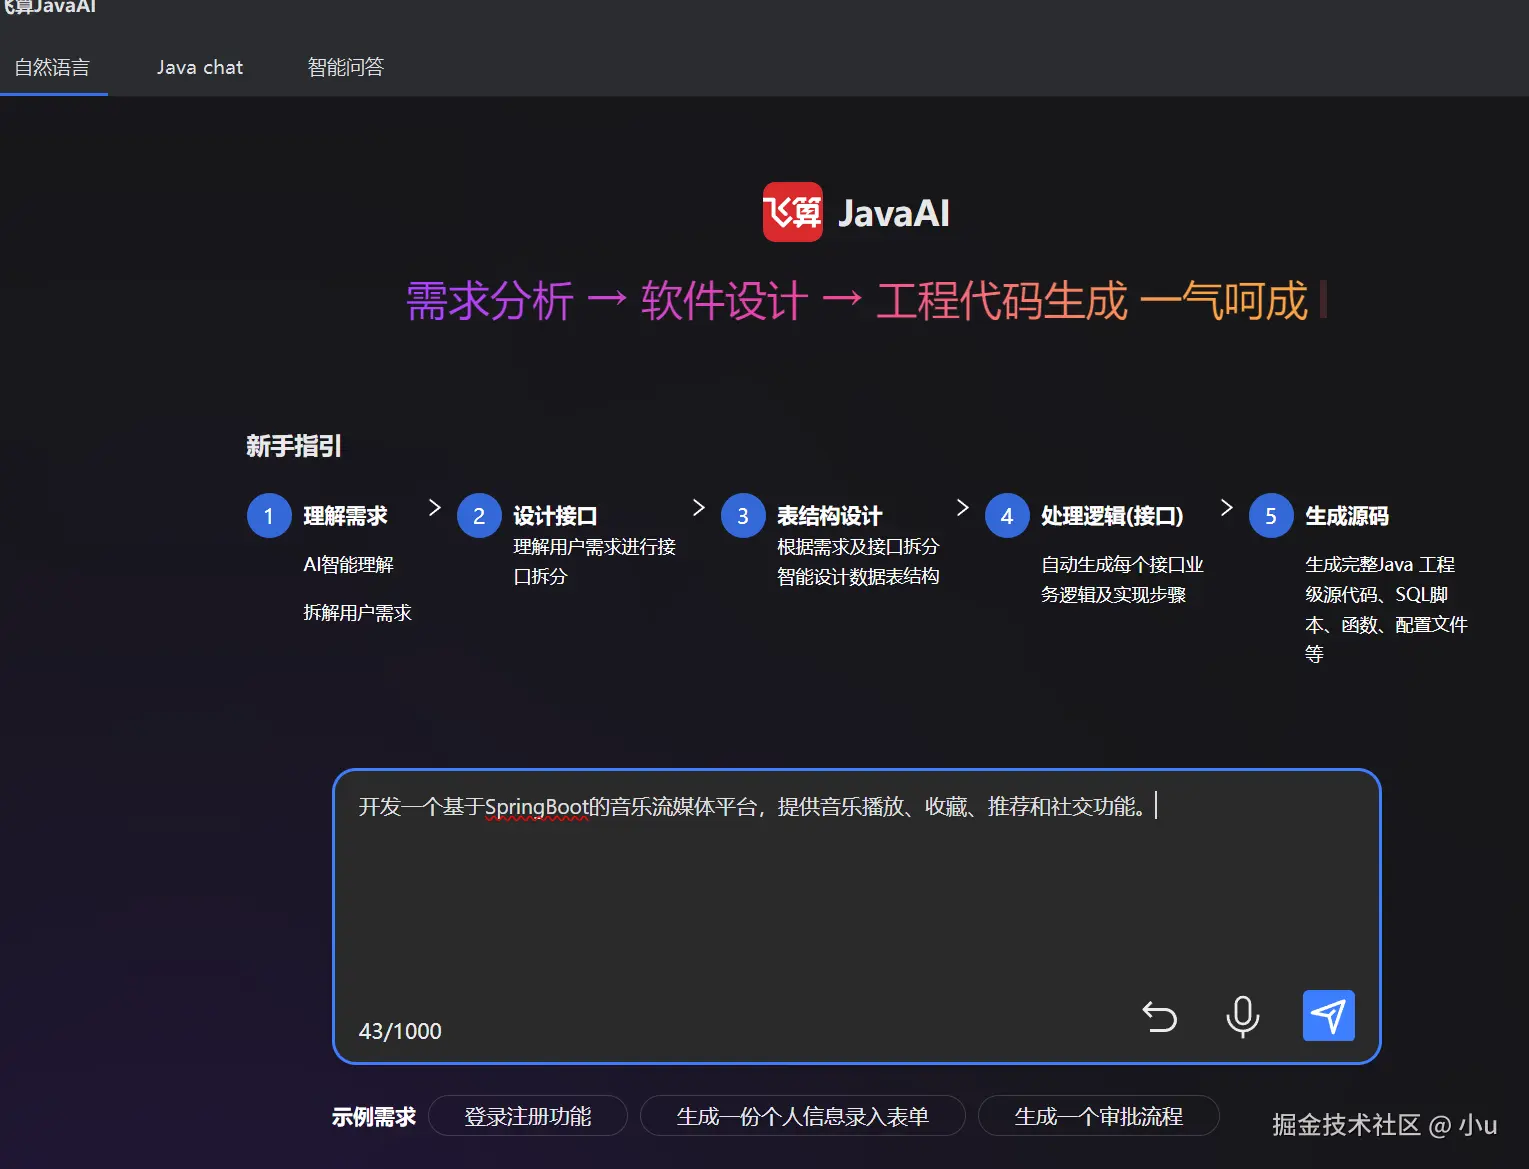The width and height of the screenshot is (1529, 1169).
Task: Click the chevron after 理解需求
Action: tap(434, 508)
